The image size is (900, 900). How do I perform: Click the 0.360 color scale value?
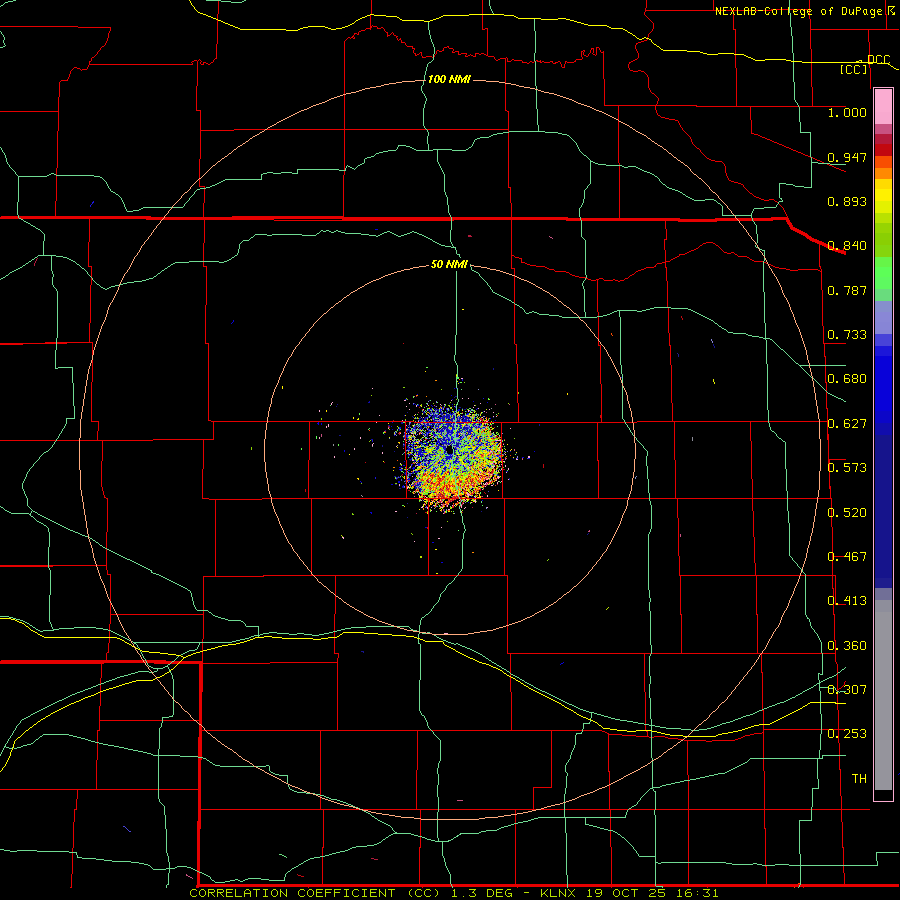tap(847, 646)
